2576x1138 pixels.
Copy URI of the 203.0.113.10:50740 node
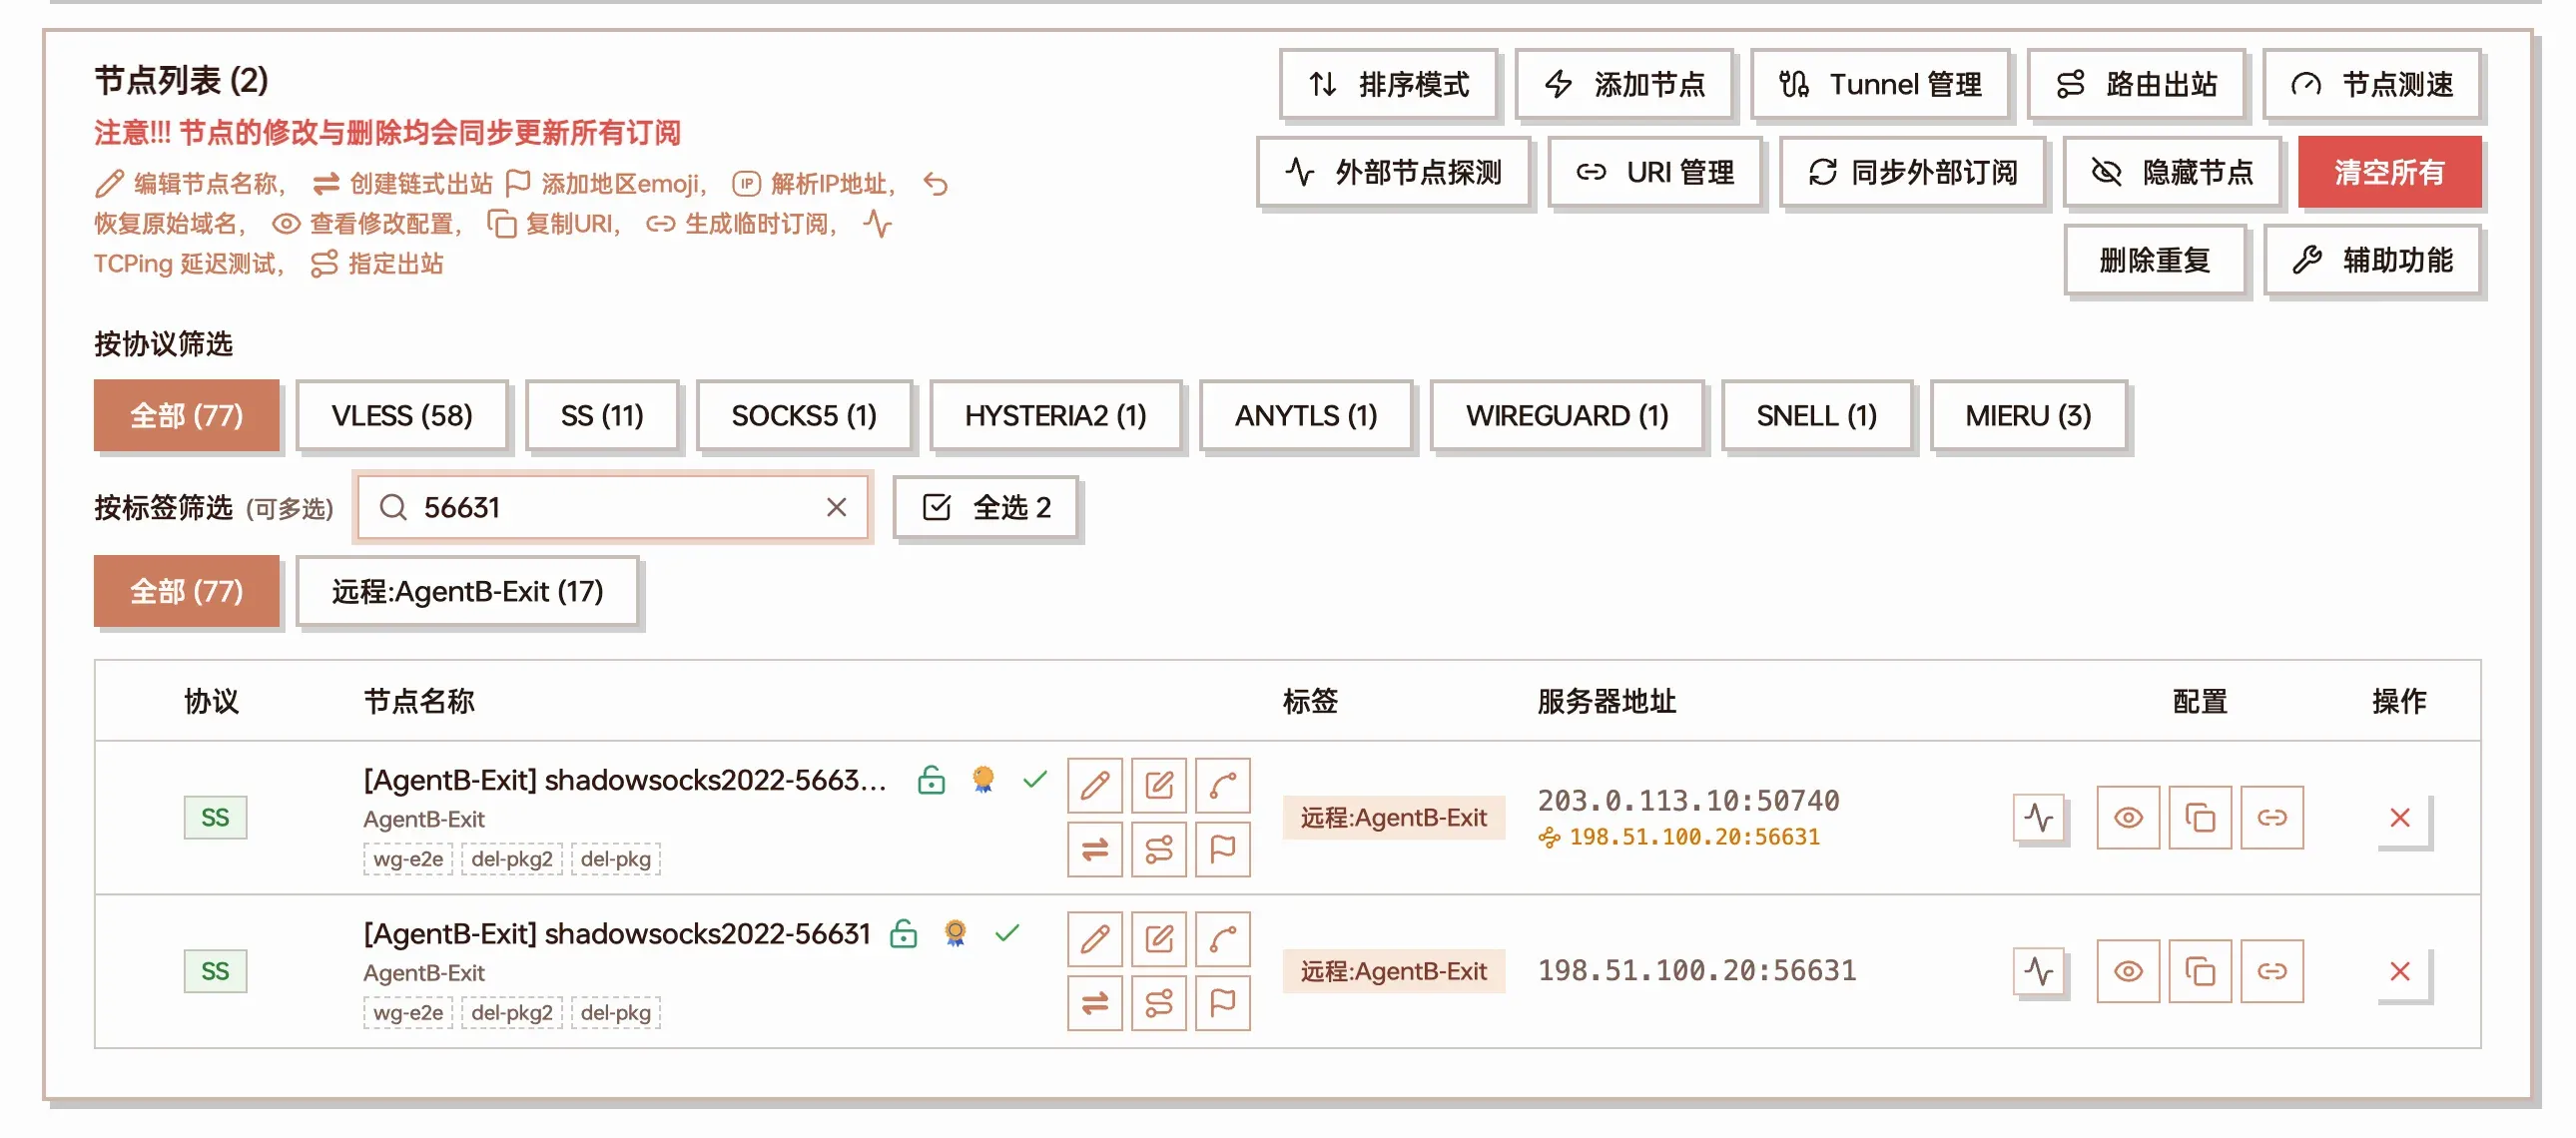pos(2199,818)
